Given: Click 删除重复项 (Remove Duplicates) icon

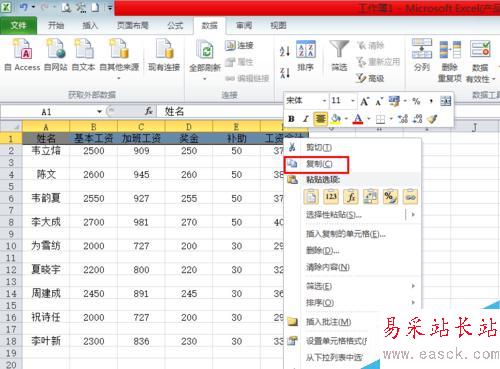Looking at the screenshot, I should pos(450,49).
